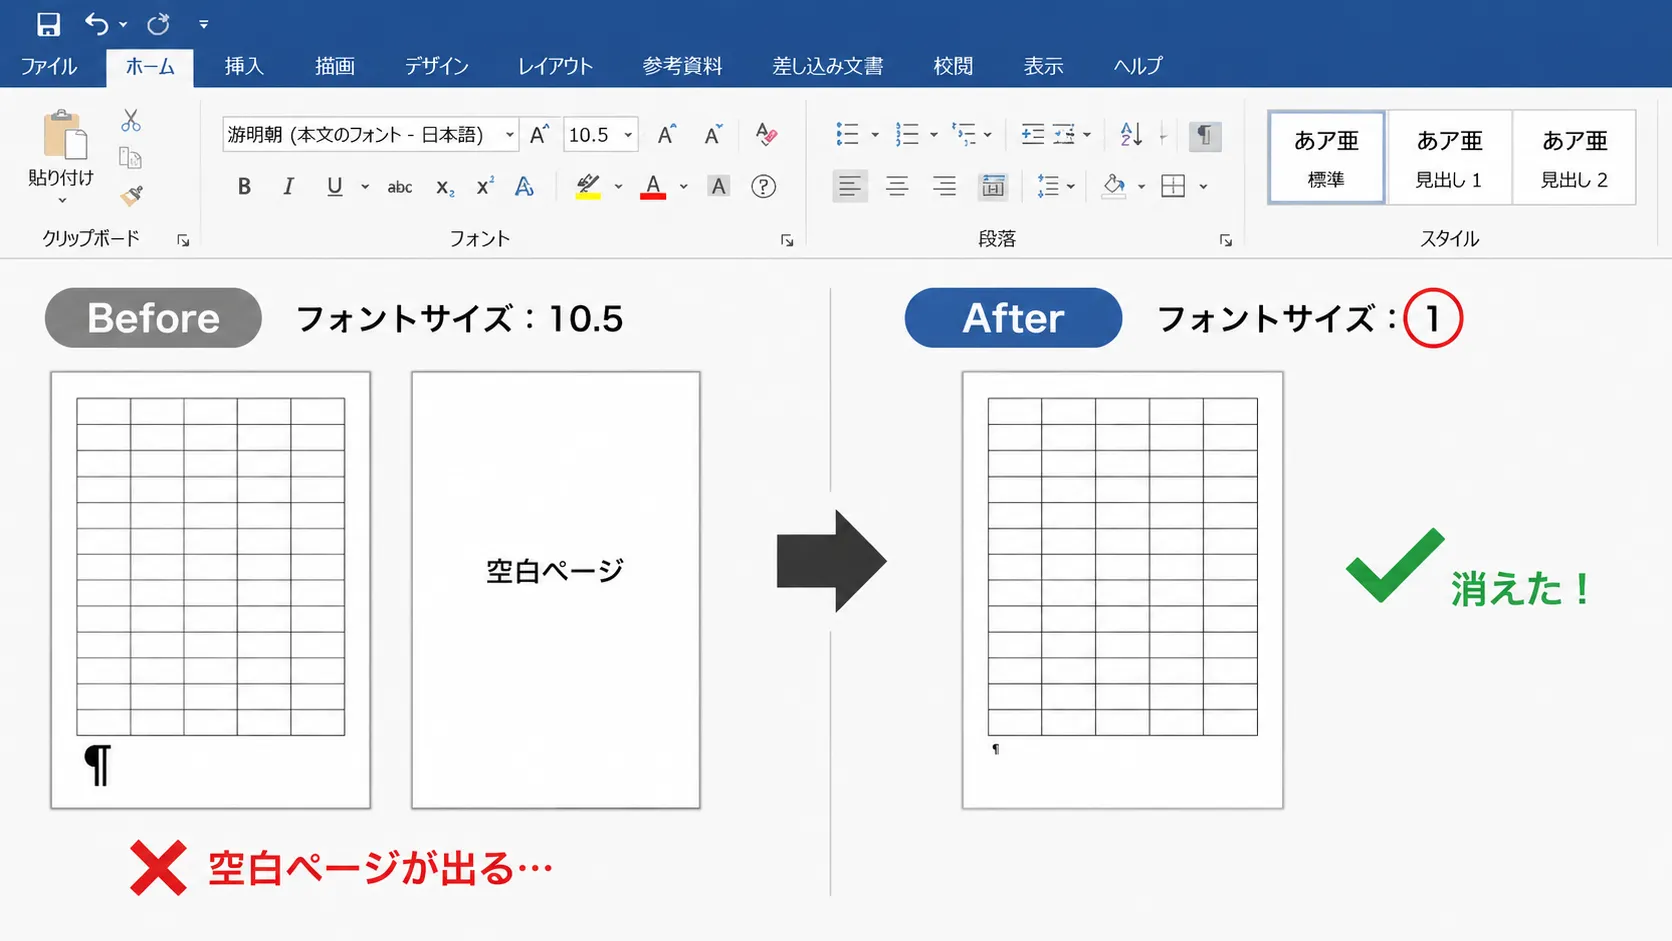Viewport: 1672px width, 941px height.
Task: Toggle strikethrough abc formatting
Action: [400, 186]
